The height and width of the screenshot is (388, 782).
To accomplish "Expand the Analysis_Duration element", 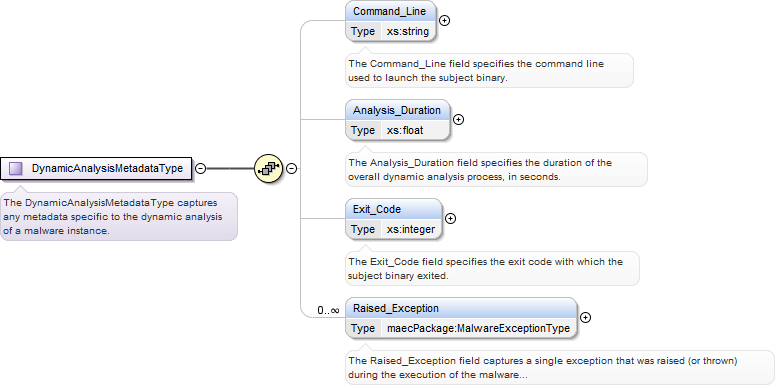I will 458,120.
